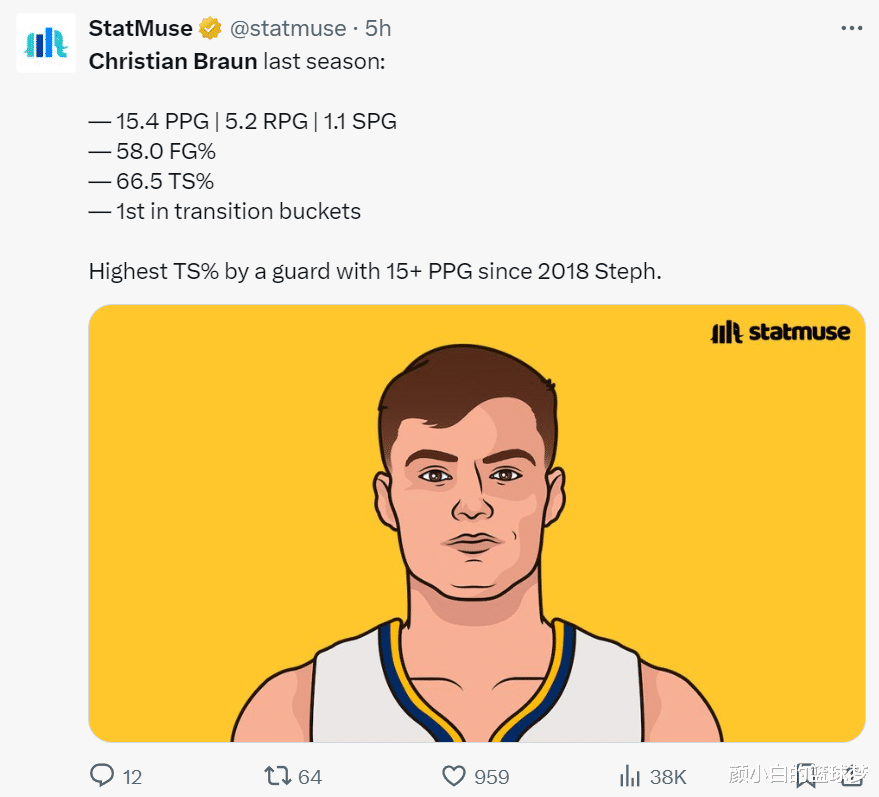Repost the tweet using the retweet icon
This screenshot has width=879, height=797.
point(275,776)
